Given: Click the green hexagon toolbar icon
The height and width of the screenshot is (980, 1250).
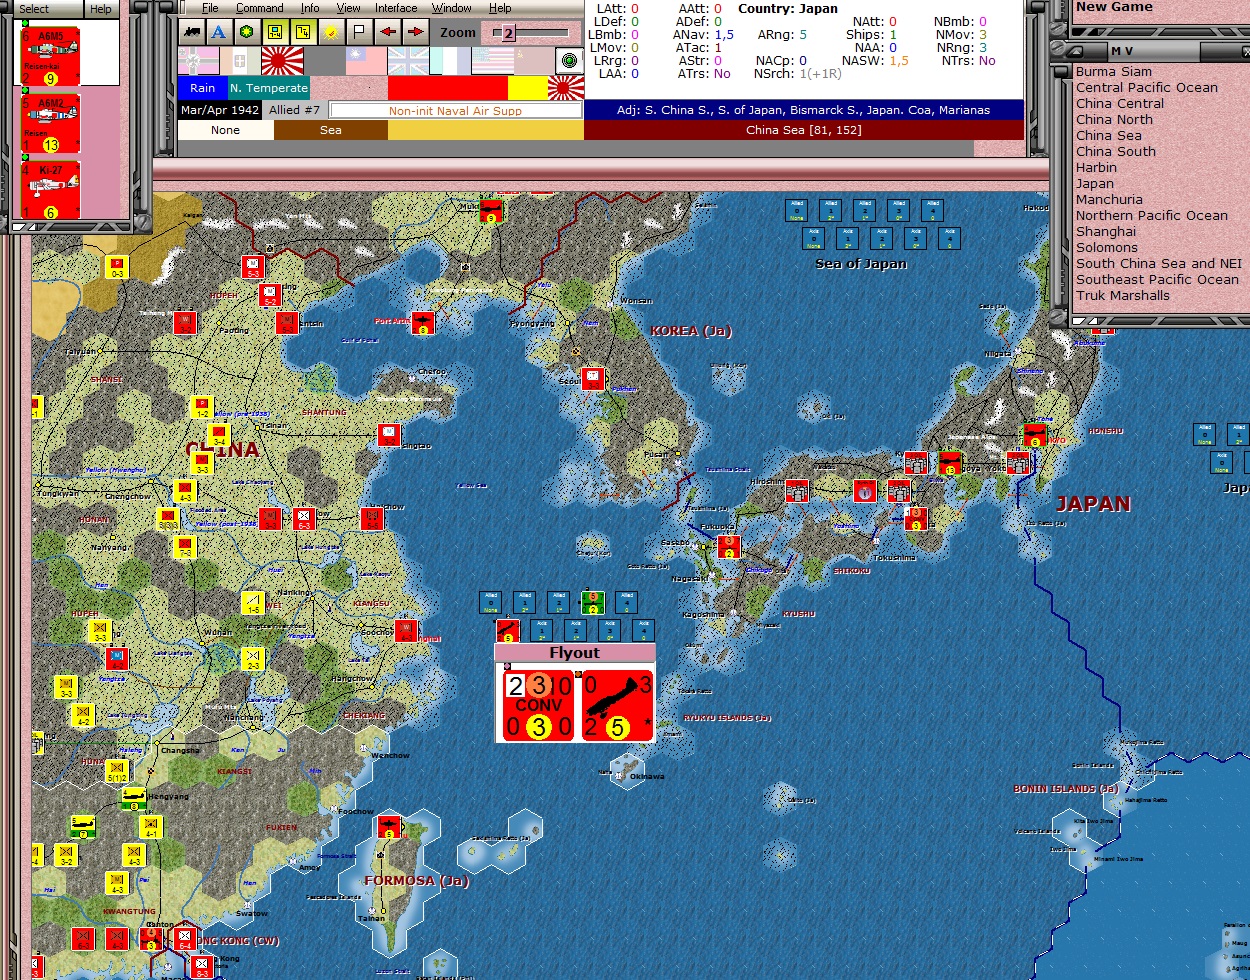Looking at the screenshot, I should click(x=247, y=32).
